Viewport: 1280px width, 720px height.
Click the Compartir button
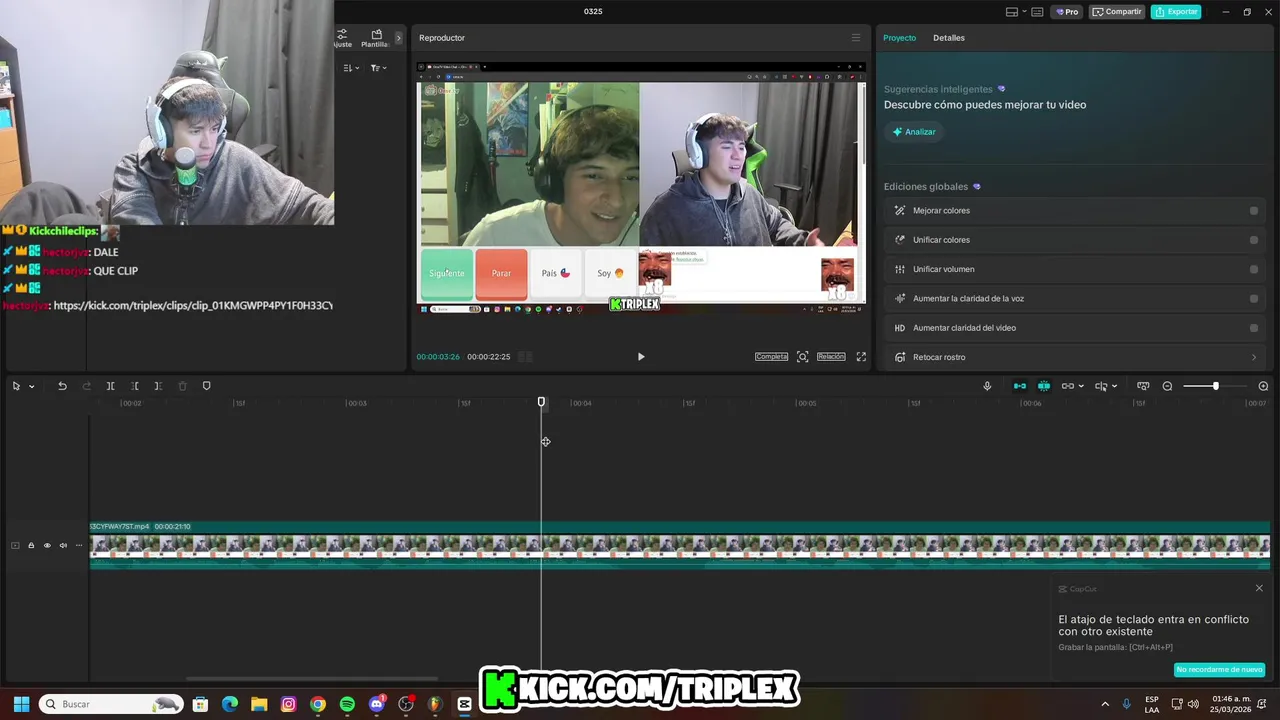coord(1117,12)
